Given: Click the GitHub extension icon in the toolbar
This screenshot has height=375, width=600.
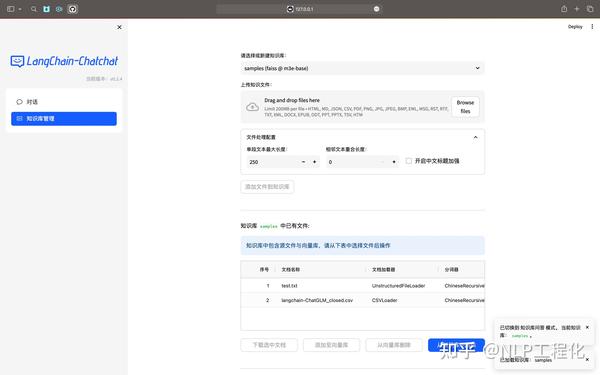Looking at the screenshot, I should 72,9.
